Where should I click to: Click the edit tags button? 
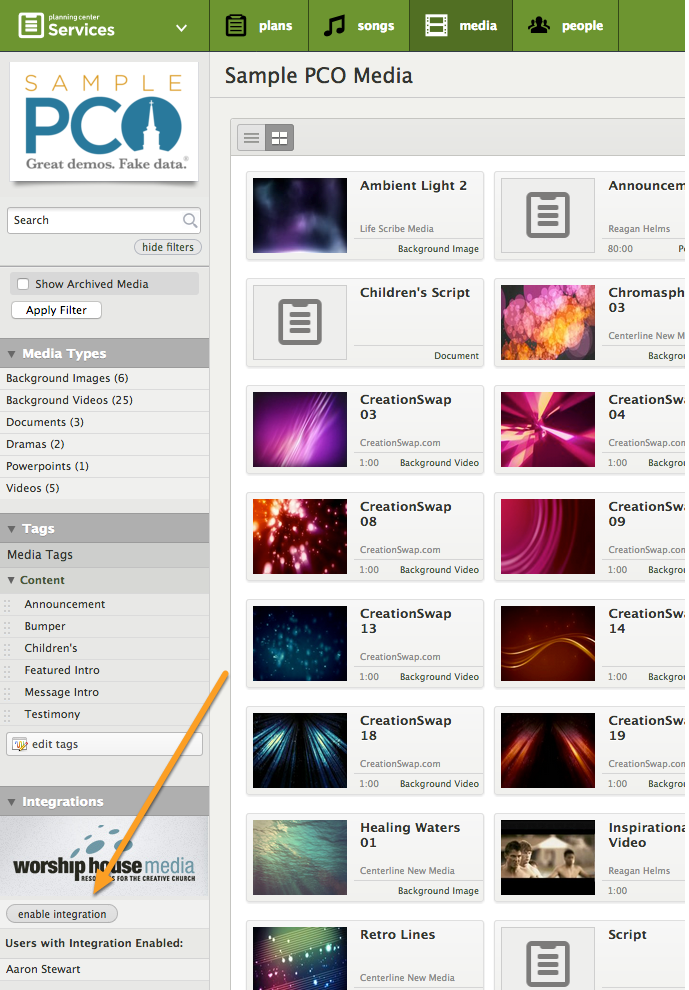pos(104,744)
